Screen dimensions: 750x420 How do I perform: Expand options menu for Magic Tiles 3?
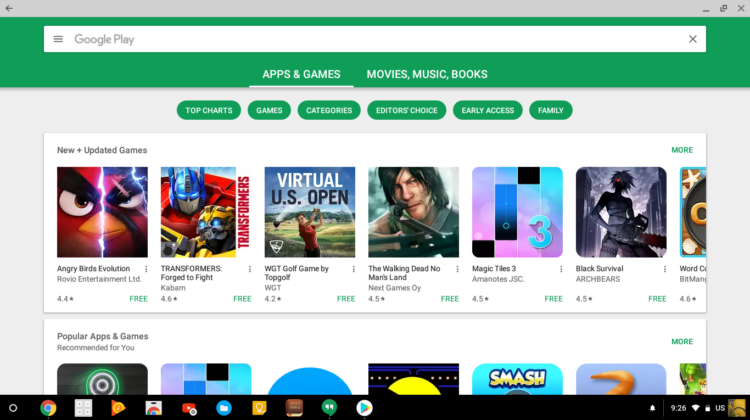pyautogui.click(x=562, y=269)
